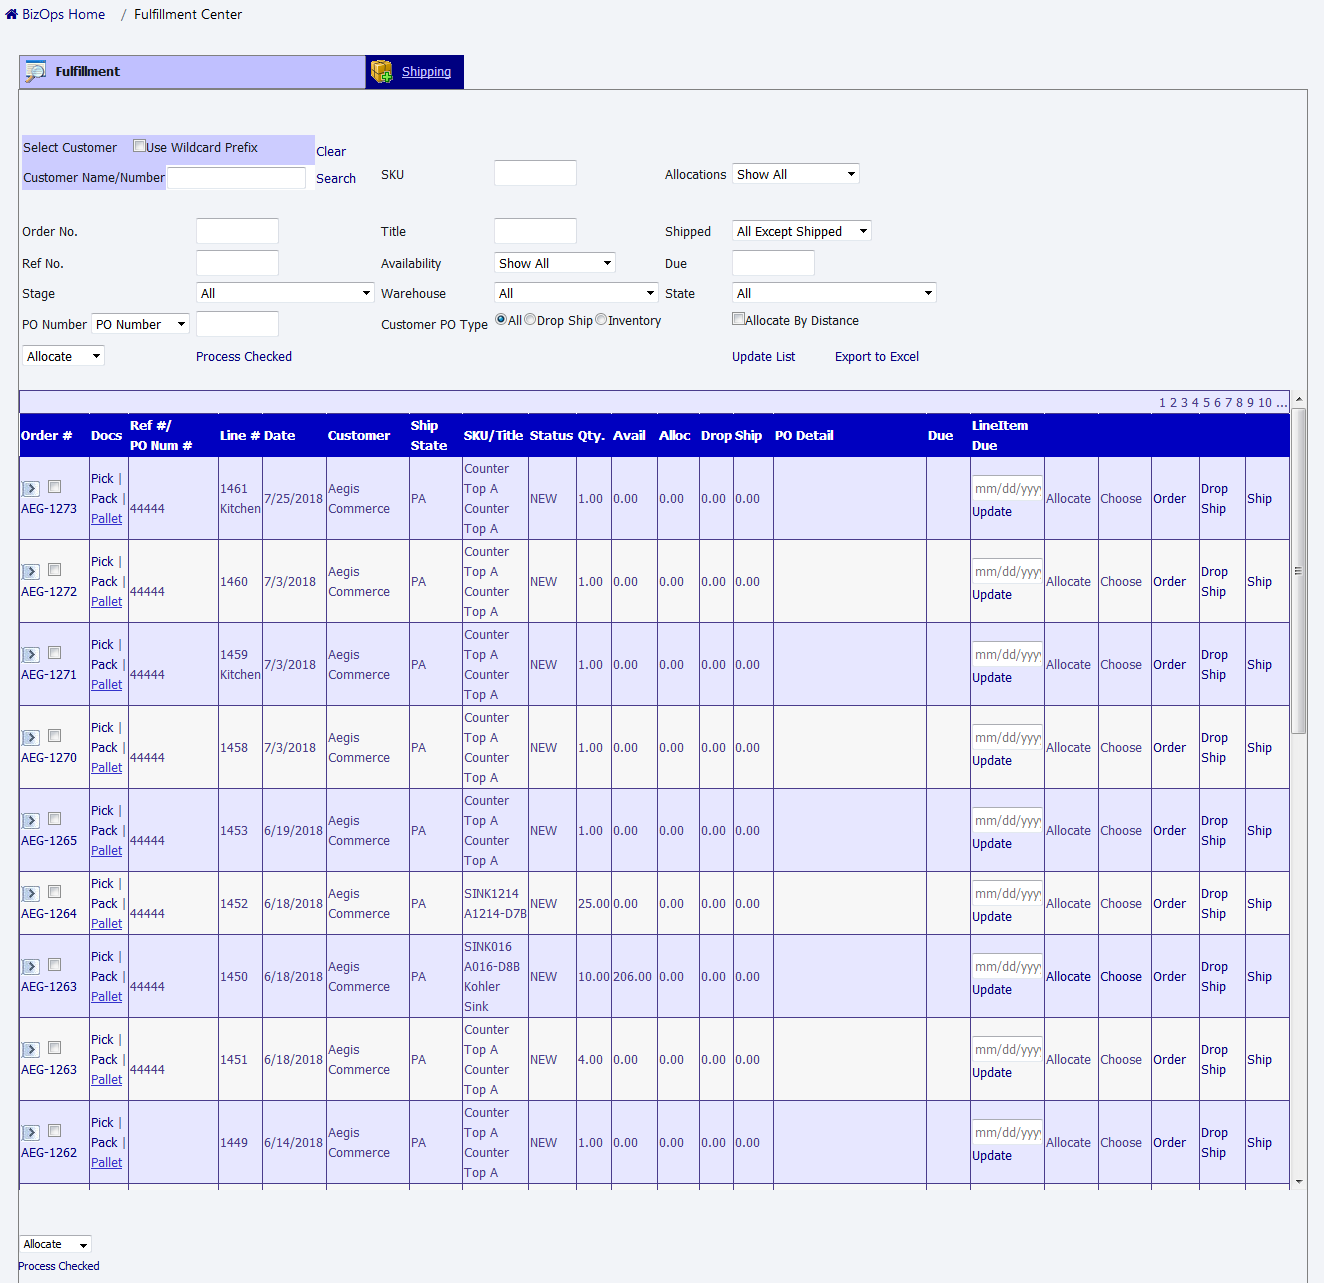The image size is (1324, 1283).
Task: Open the Allocations Show All dropdown
Action: (x=795, y=174)
